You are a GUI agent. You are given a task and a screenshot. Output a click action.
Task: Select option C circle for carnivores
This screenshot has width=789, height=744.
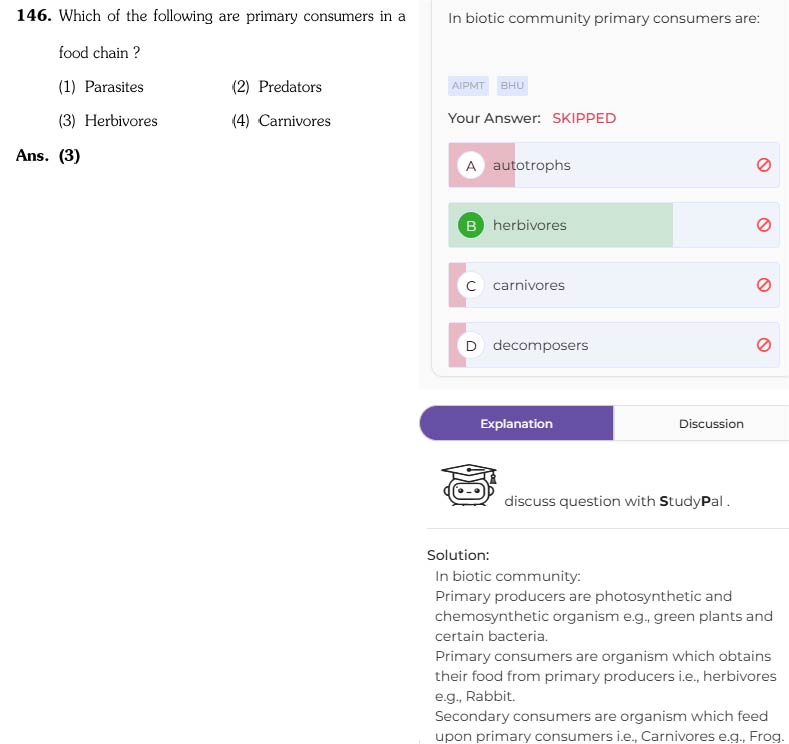470,285
